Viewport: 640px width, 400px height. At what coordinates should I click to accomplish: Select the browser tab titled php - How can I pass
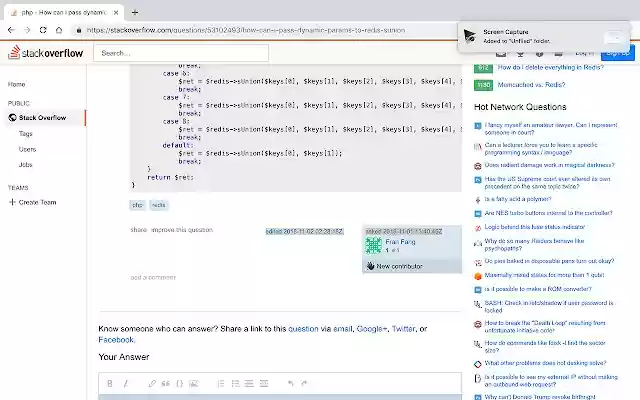[x=64, y=13]
